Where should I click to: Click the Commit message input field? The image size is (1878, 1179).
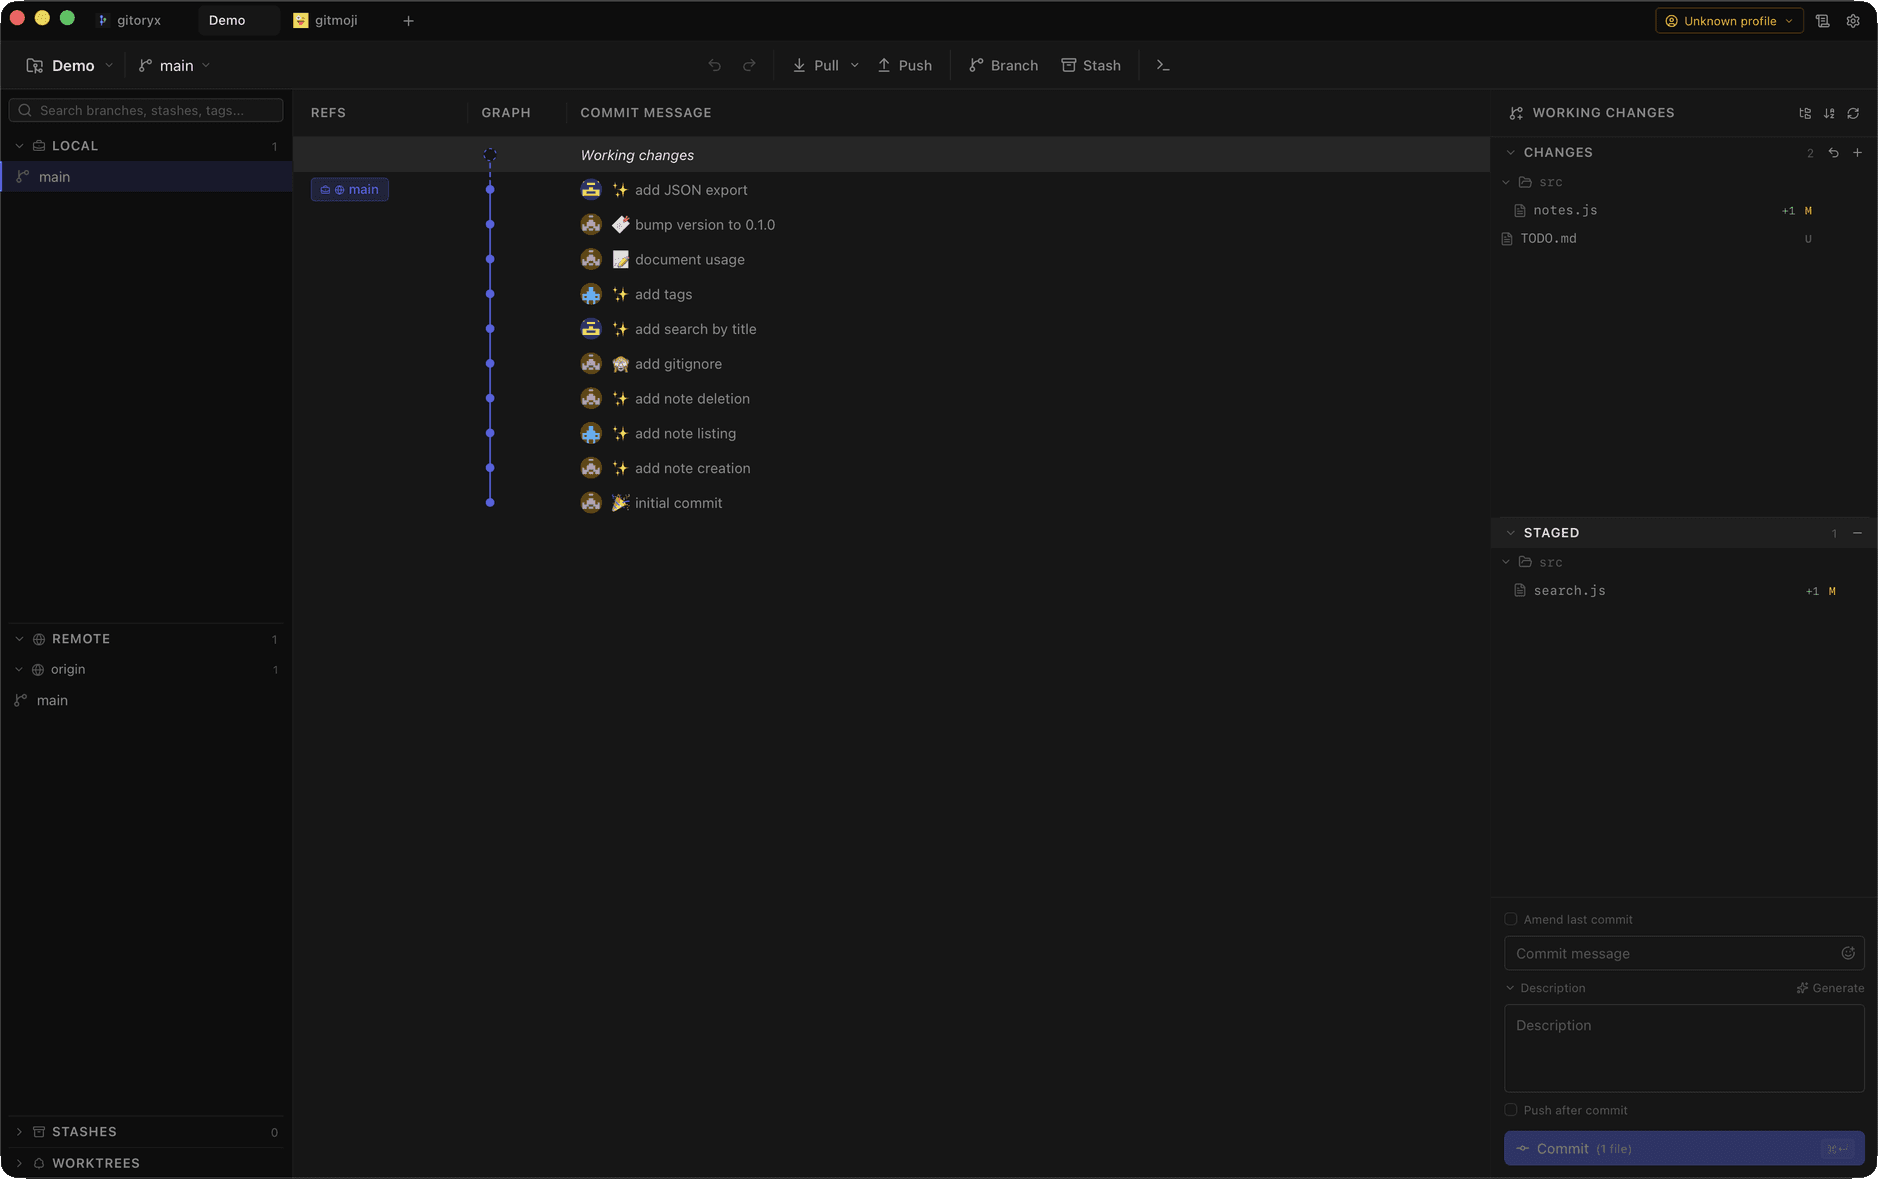pos(1684,953)
